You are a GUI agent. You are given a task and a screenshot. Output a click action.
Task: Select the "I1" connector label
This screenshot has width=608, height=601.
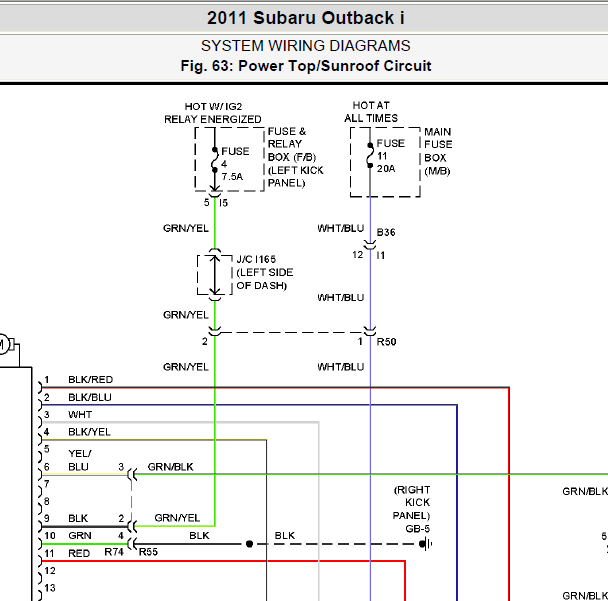(x=381, y=255)
